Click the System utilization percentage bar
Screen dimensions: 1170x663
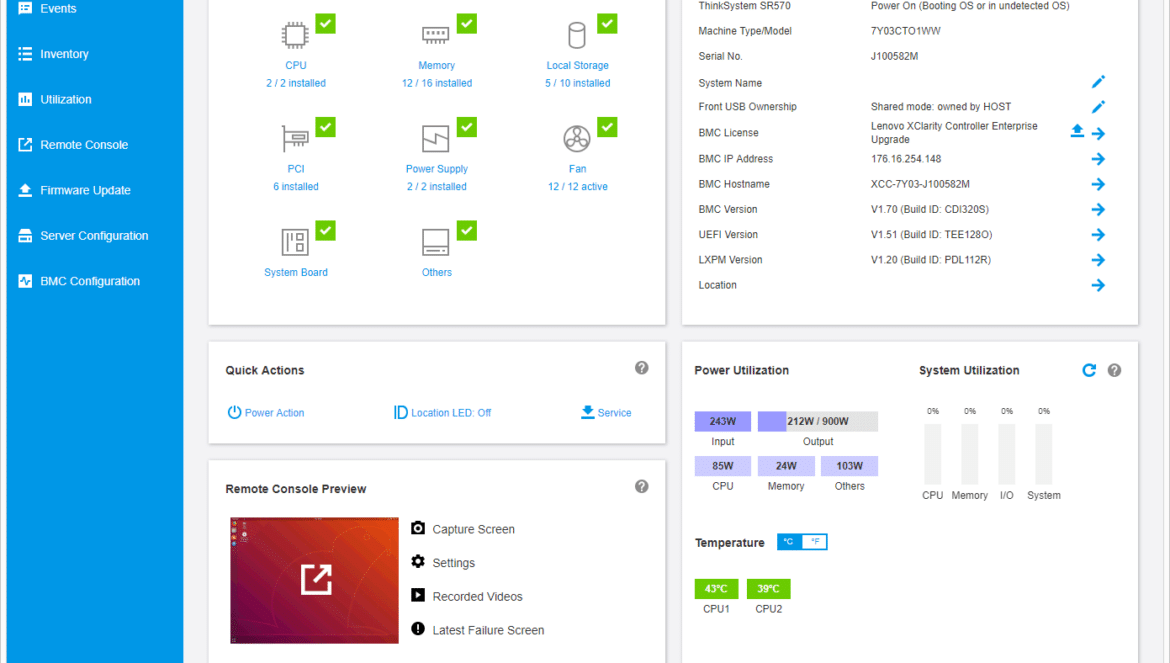click(x=1044, y=454)
